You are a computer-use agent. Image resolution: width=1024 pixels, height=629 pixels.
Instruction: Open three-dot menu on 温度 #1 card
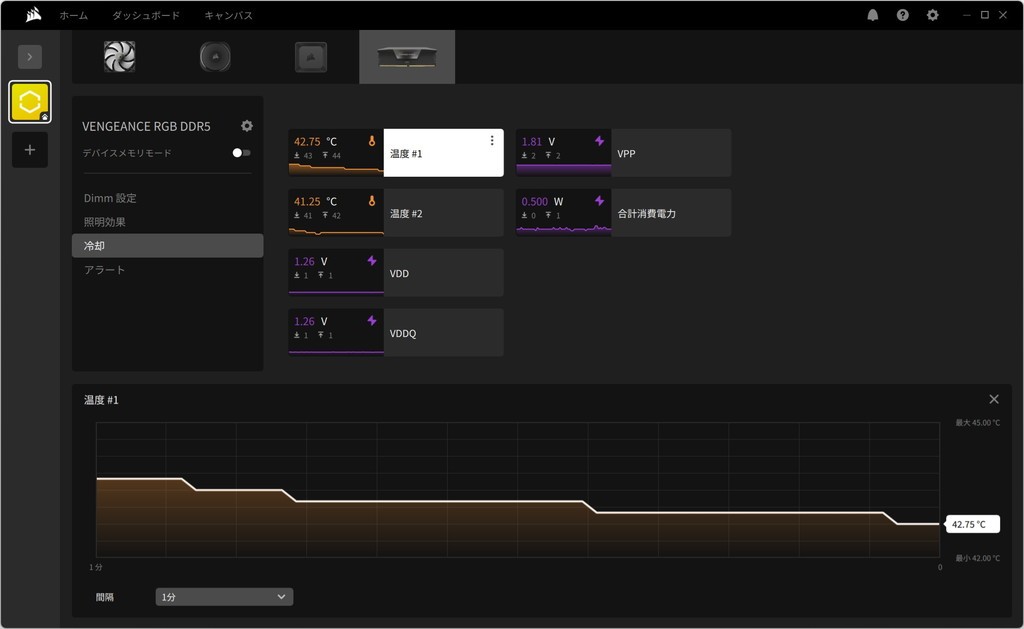pos(491,141)
